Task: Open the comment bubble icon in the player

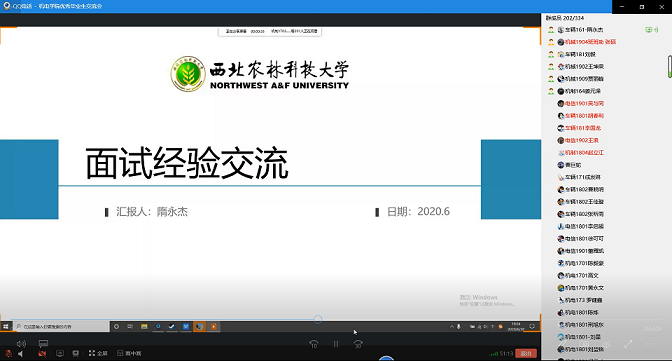Action: pos(43,343)
